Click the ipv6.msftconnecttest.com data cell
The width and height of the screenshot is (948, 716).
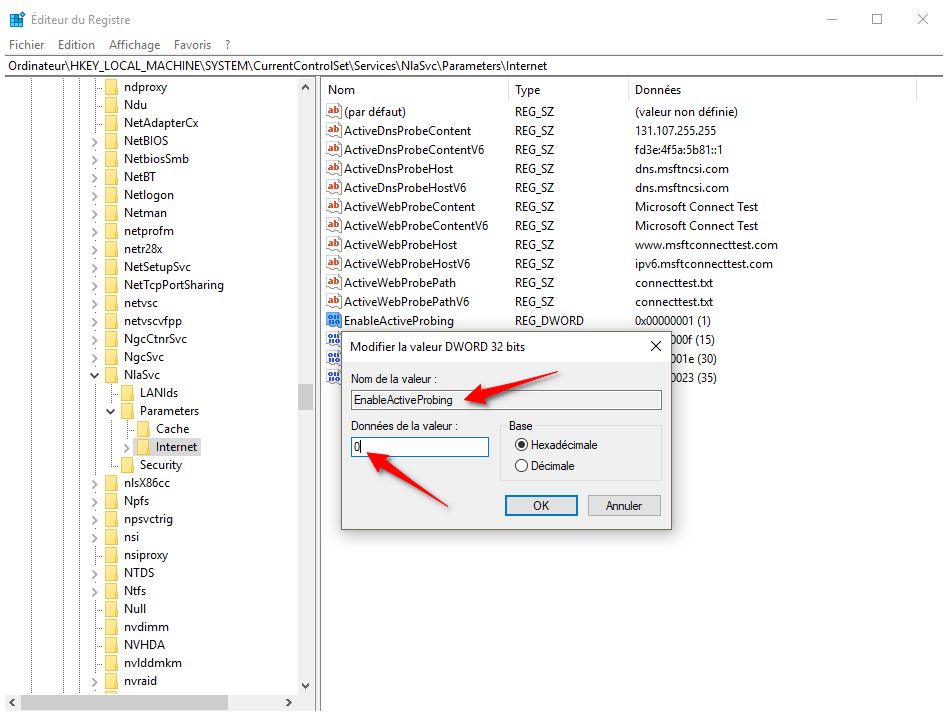tap(704, 264)
